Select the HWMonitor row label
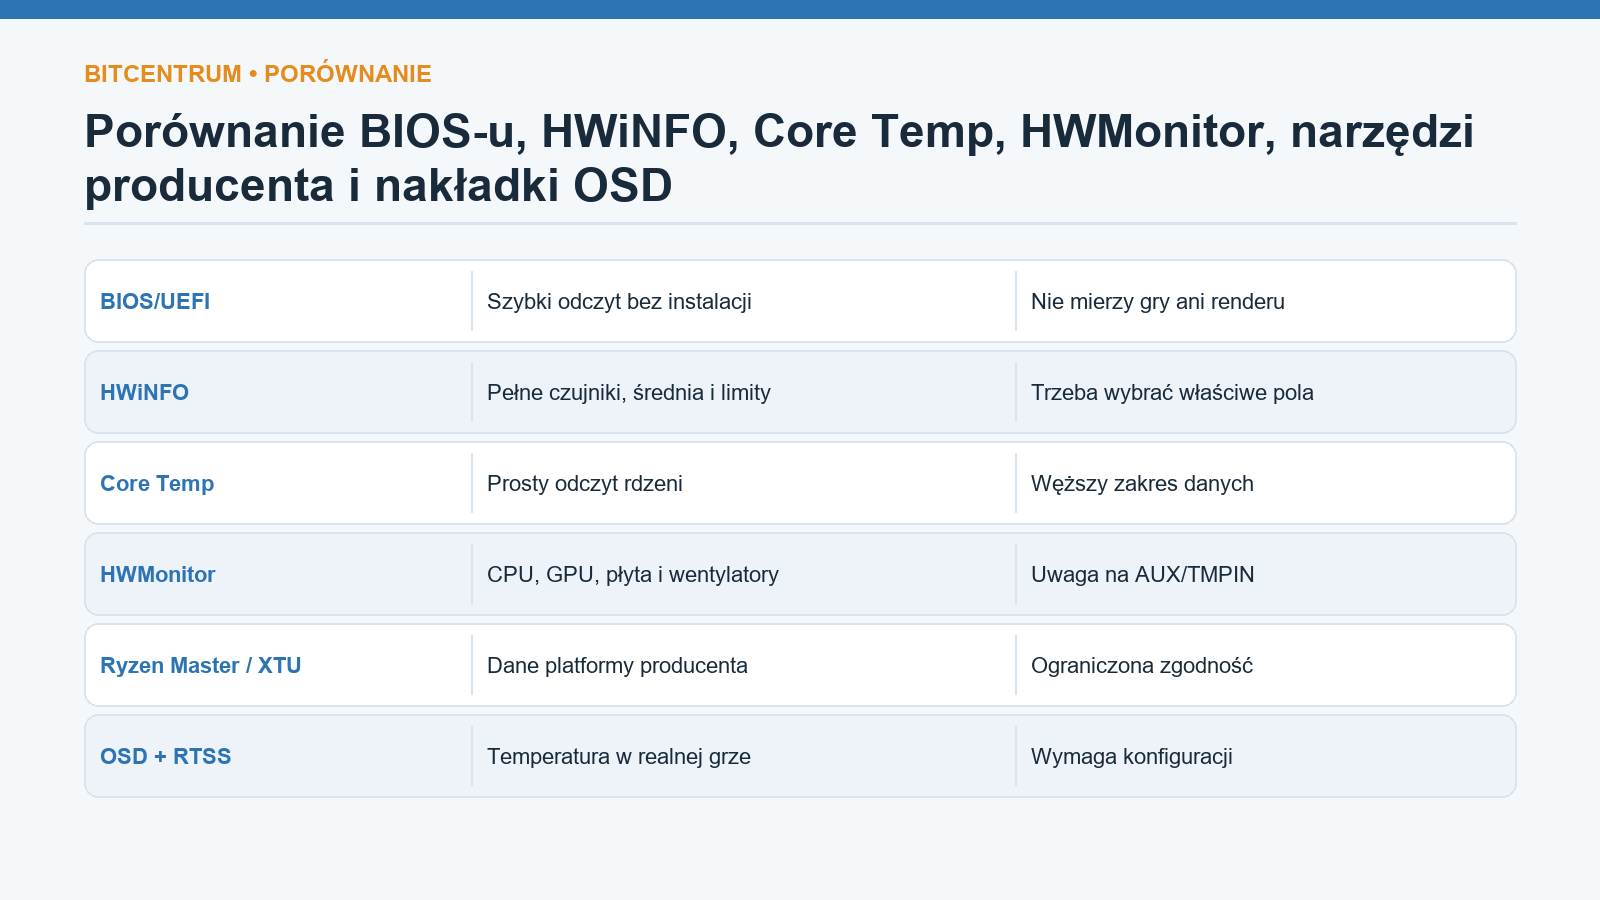 pos(158,575)
